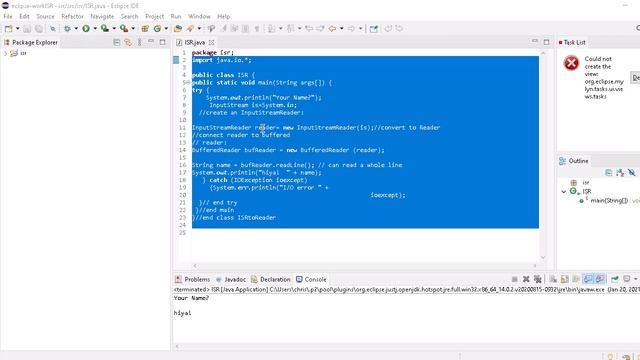Click the editor vertical scrollbar down arrow
640x360 pixels.
543,258
